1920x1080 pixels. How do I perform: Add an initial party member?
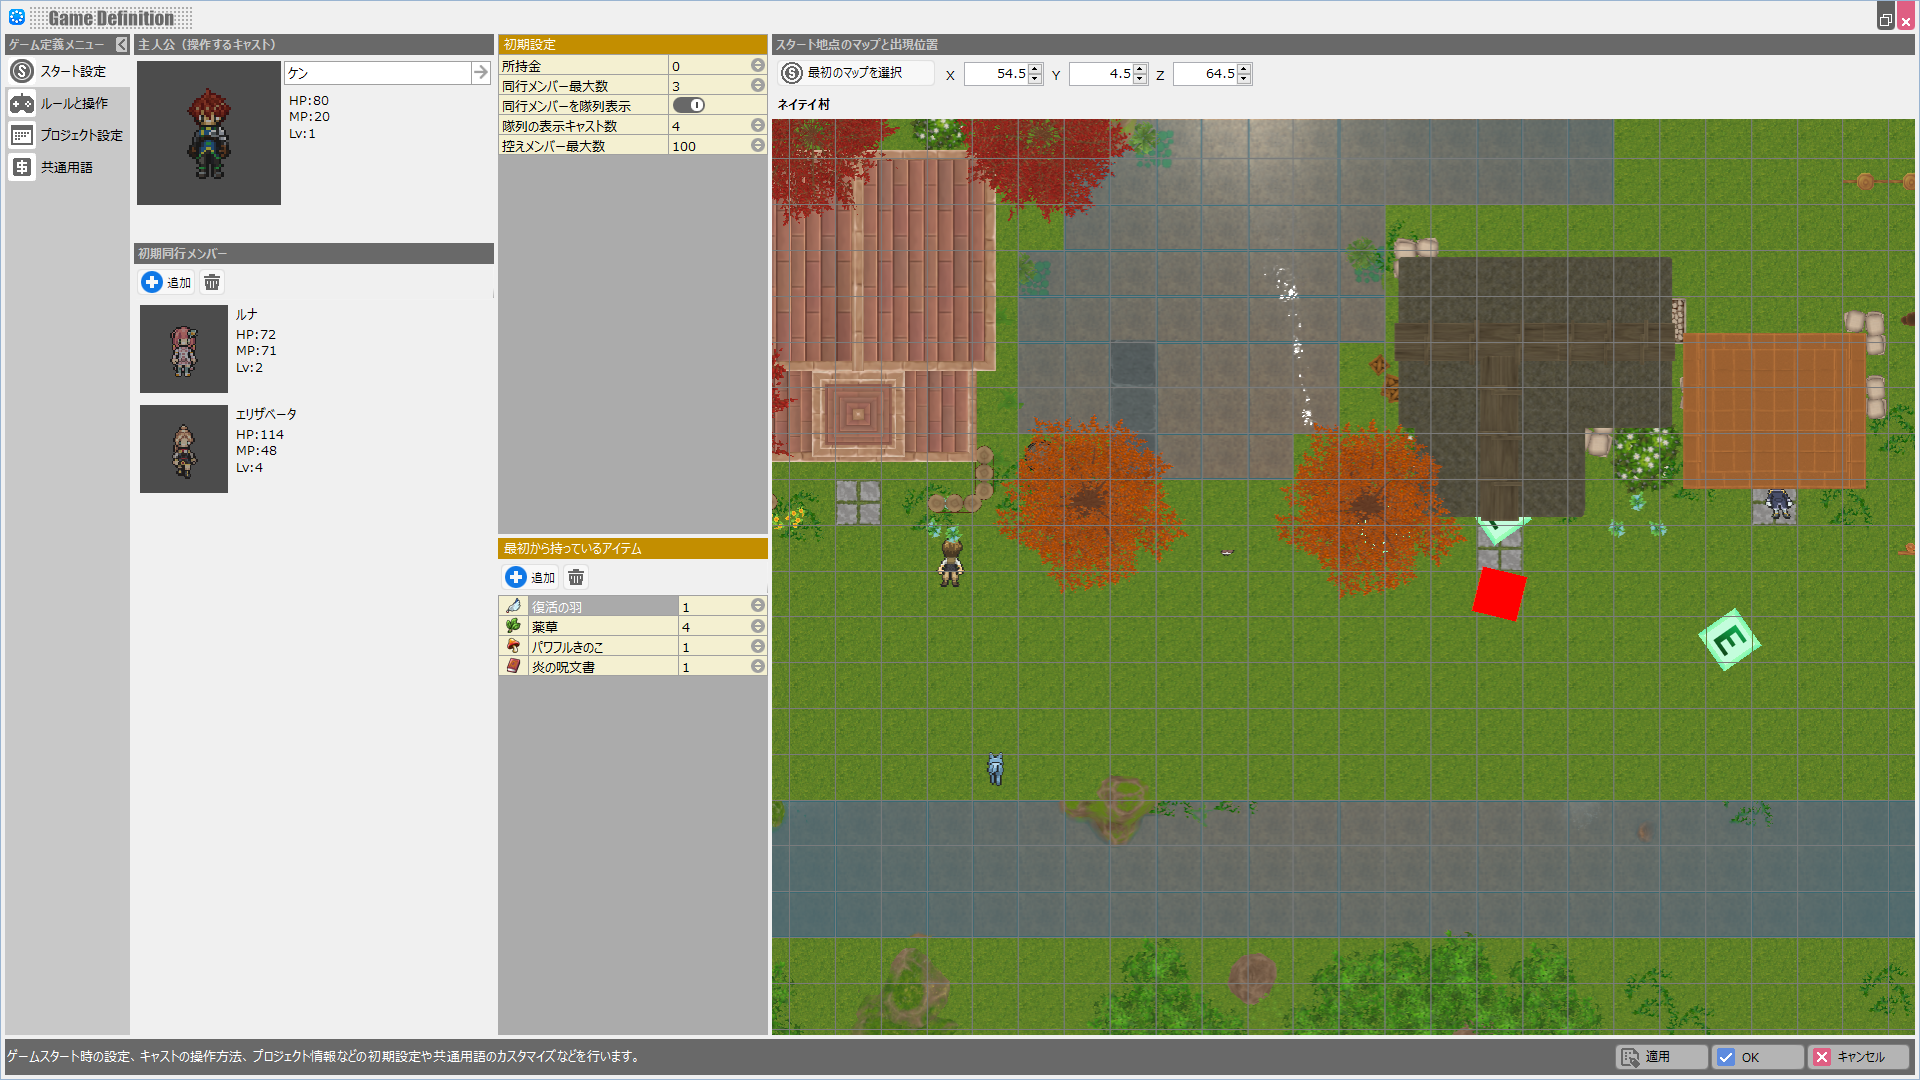click(166, 283)
